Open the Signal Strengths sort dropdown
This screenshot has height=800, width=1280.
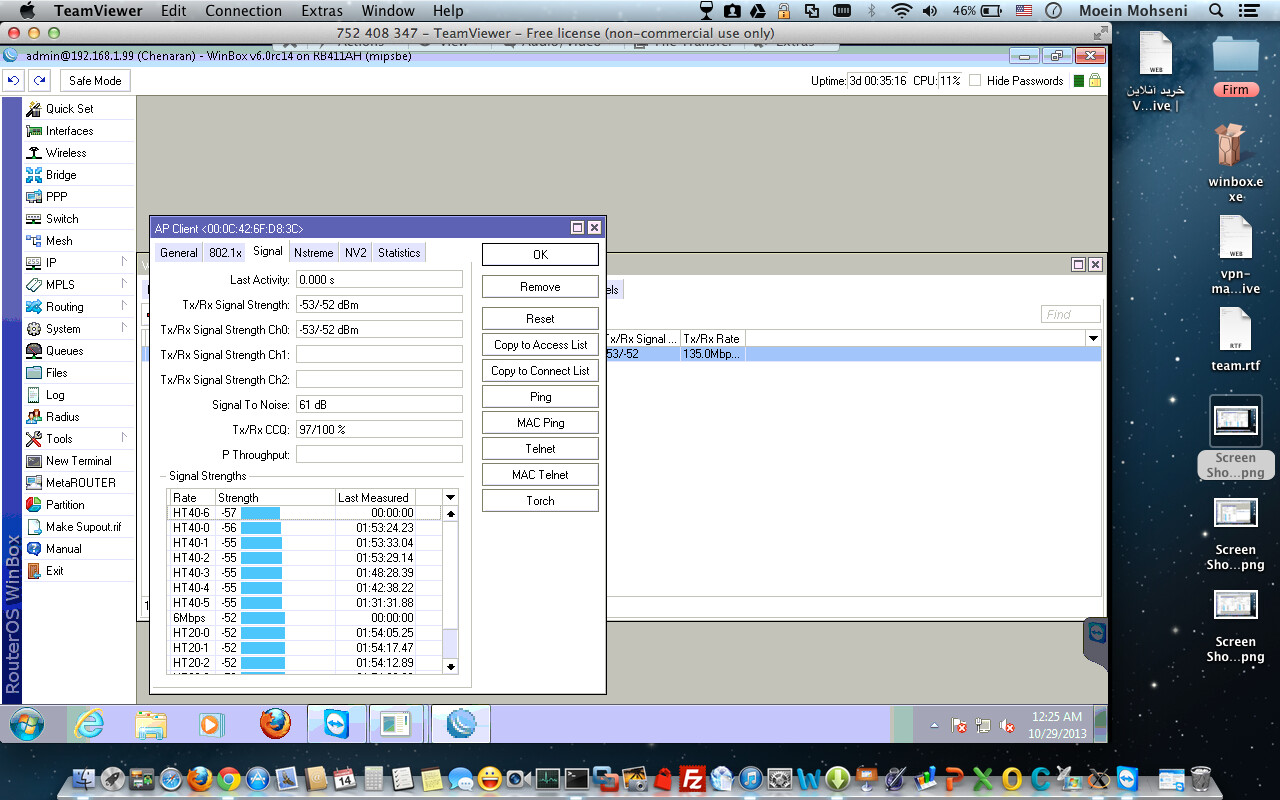click(x=448, y=496)
